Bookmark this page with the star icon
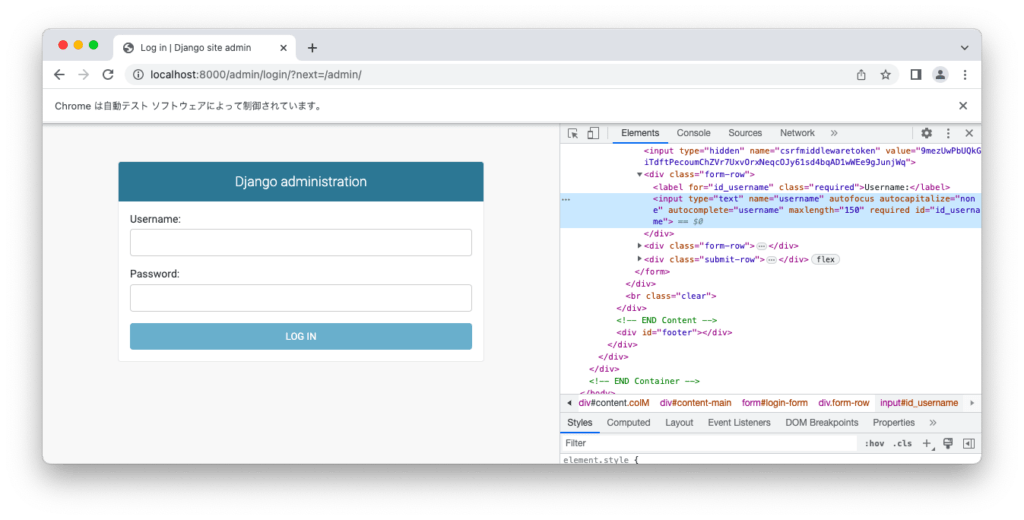Screen dimensions: 1024x520 click(885, 75)
